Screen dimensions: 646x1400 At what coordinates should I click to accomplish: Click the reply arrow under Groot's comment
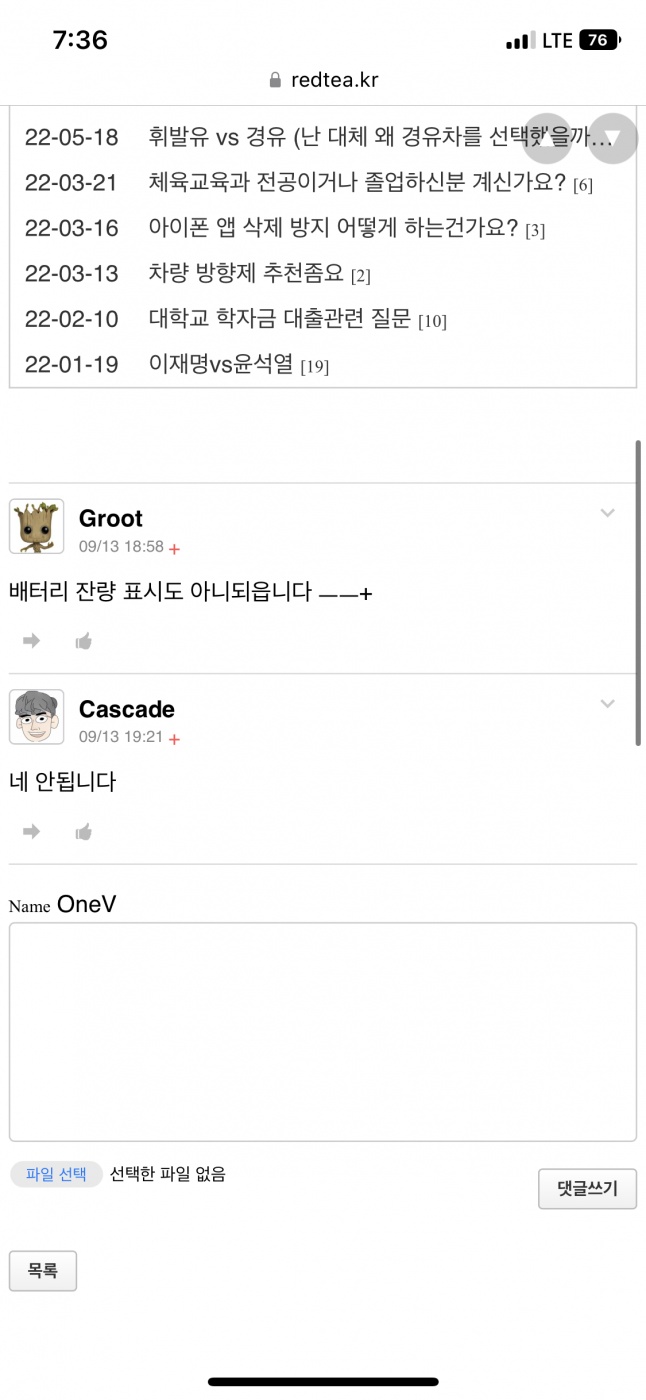pyautogui.click(x=31, y=641)
